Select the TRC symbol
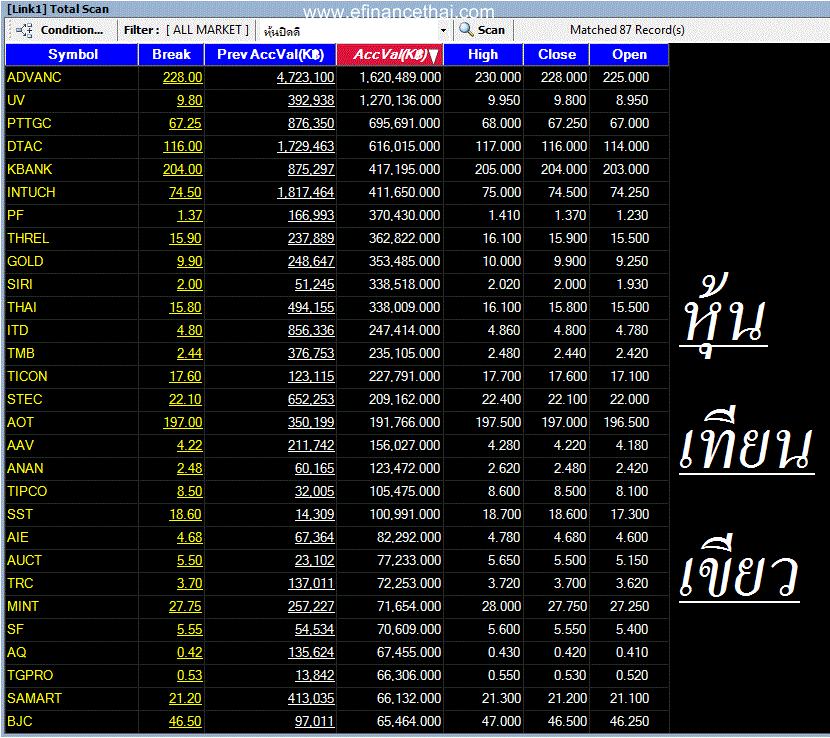830x738 pixels. [20, 584]
